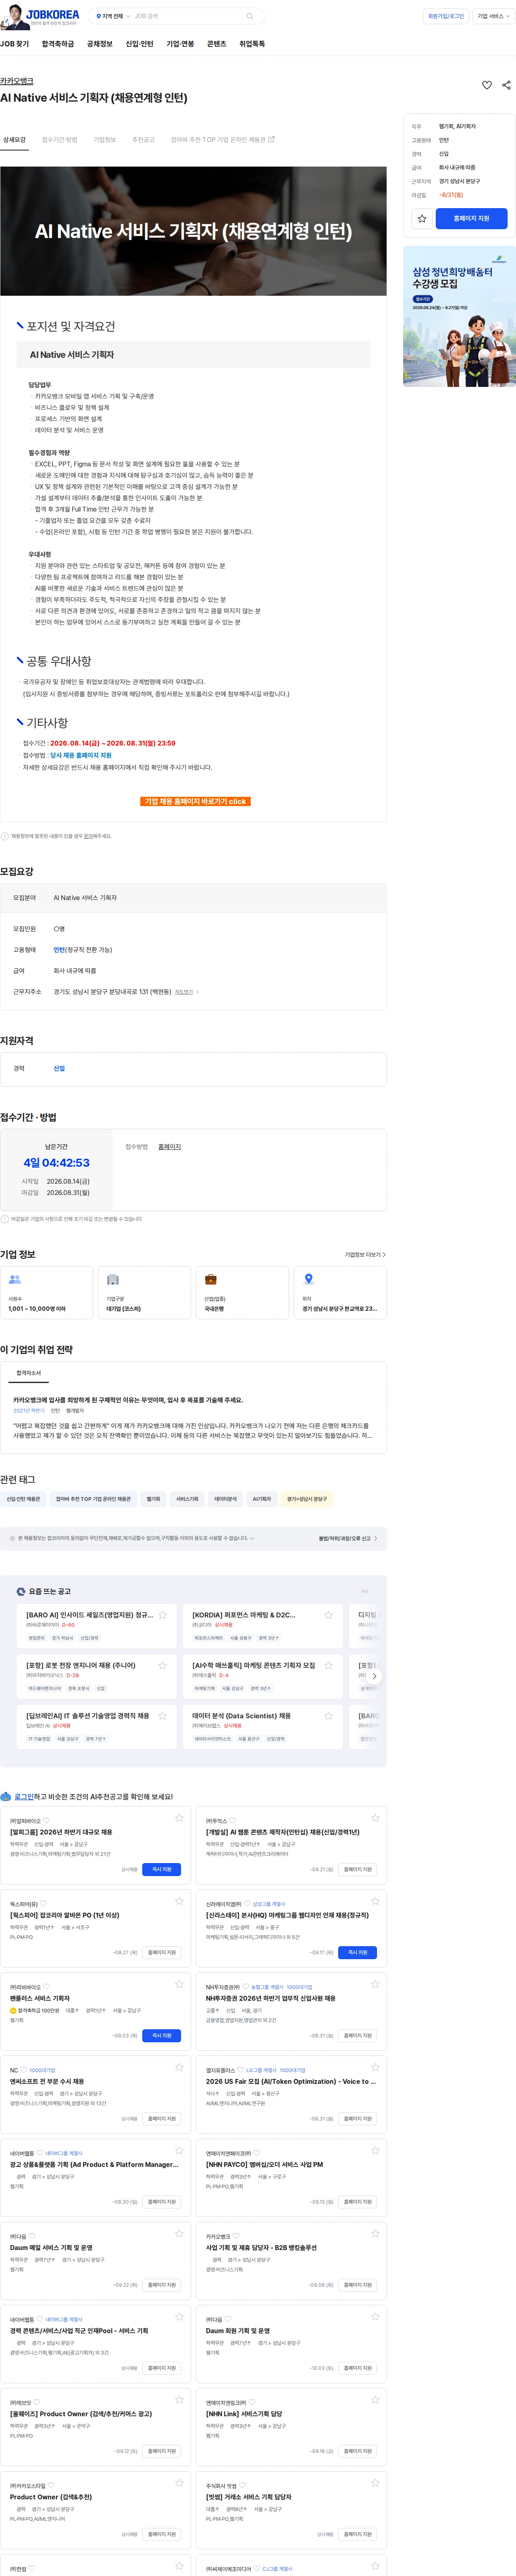Click the 사원수 company info icon

pos(15,1279)
